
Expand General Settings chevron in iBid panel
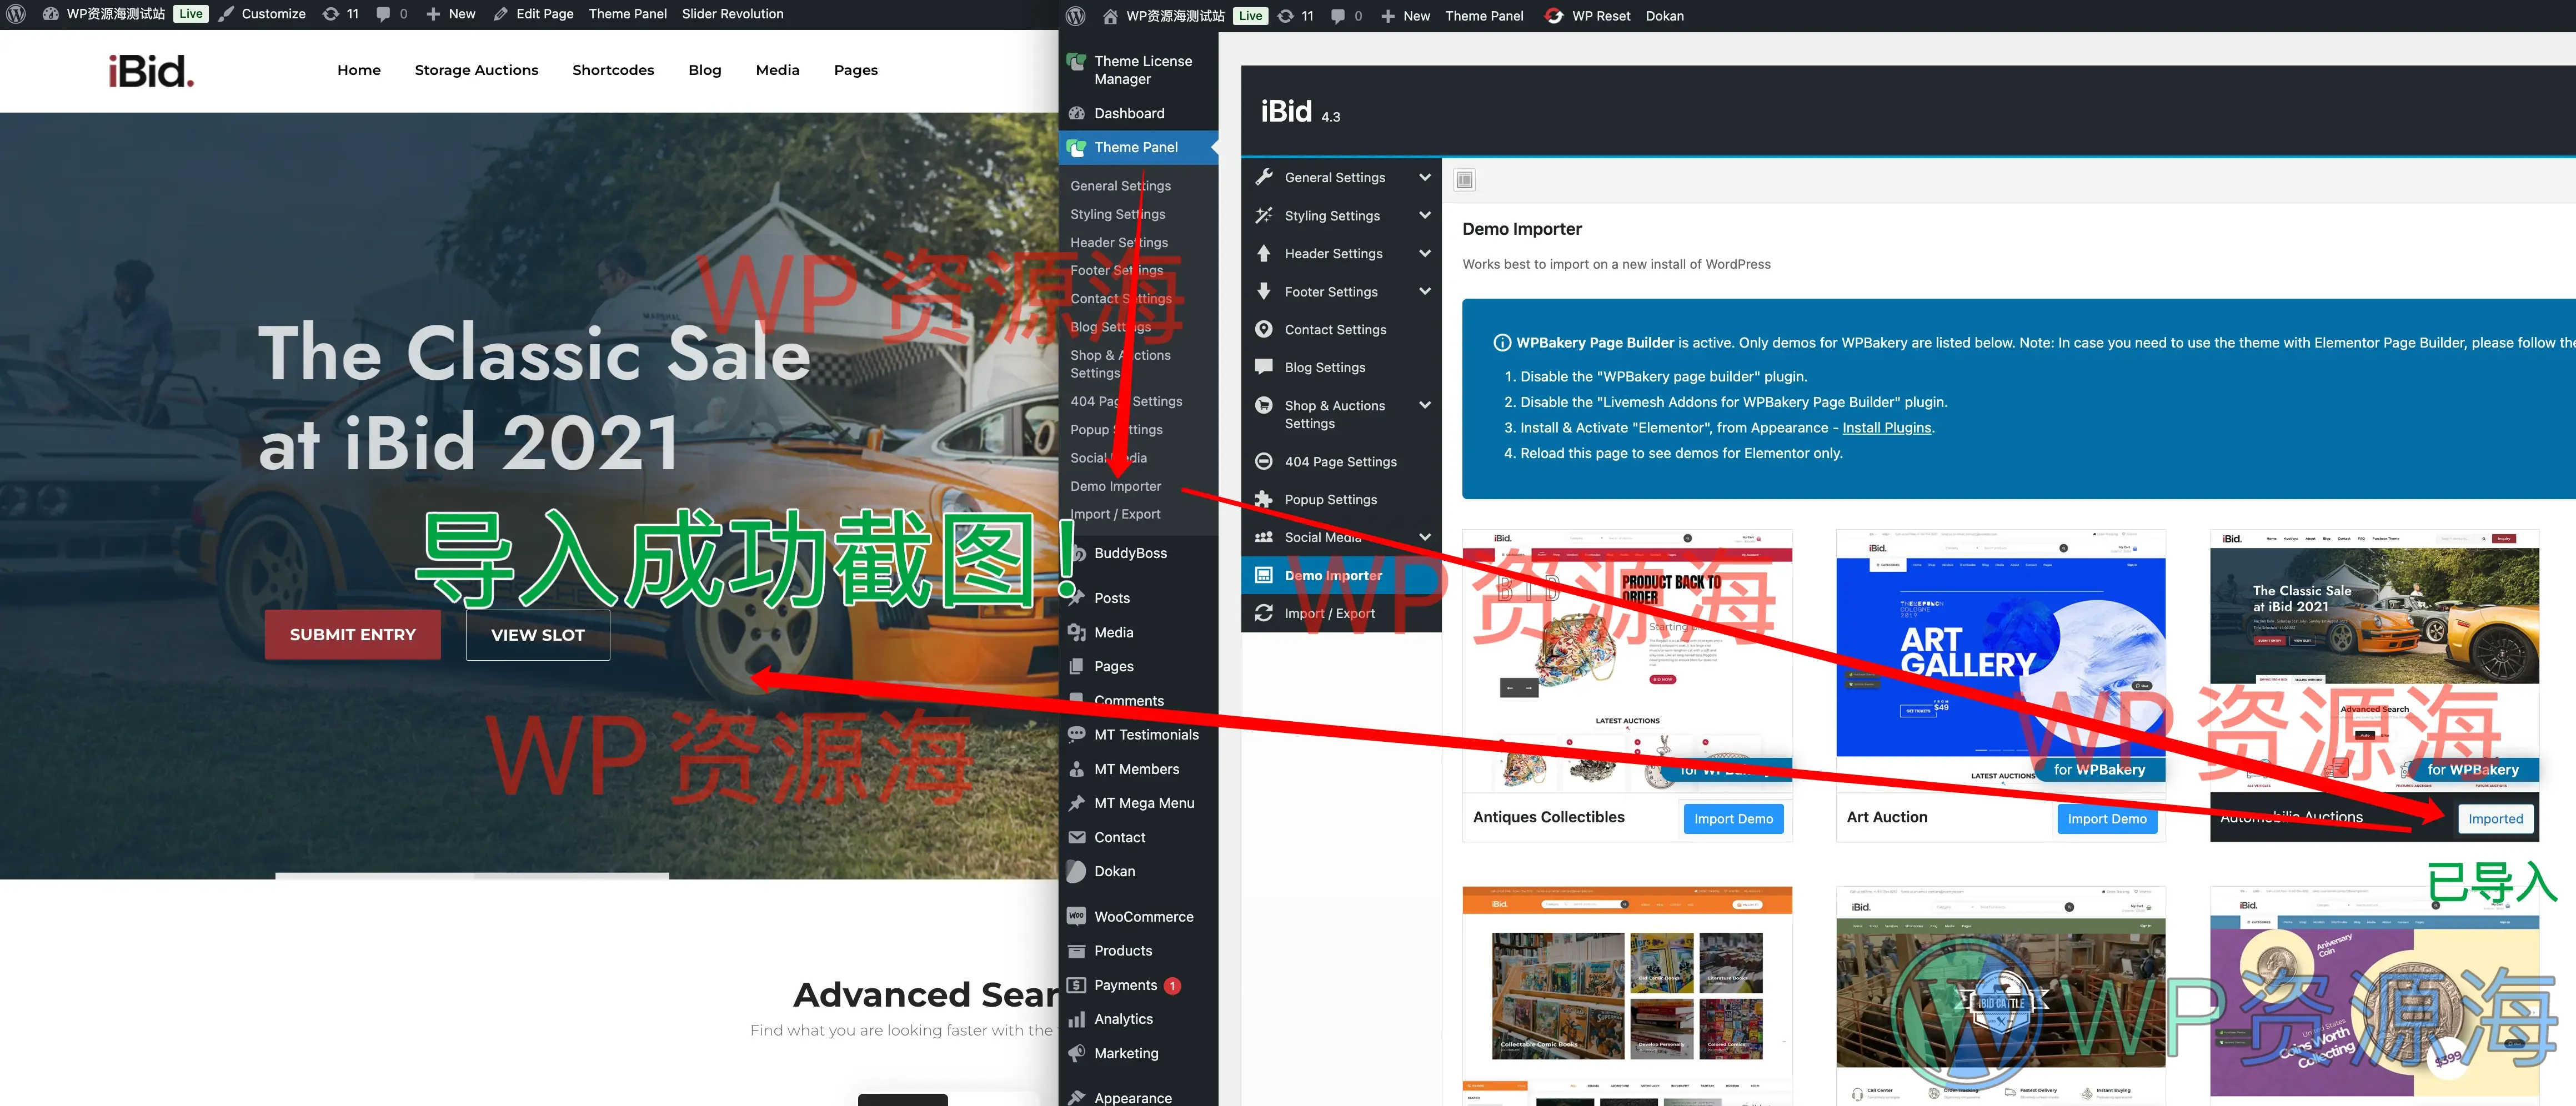pos(1425,177)
